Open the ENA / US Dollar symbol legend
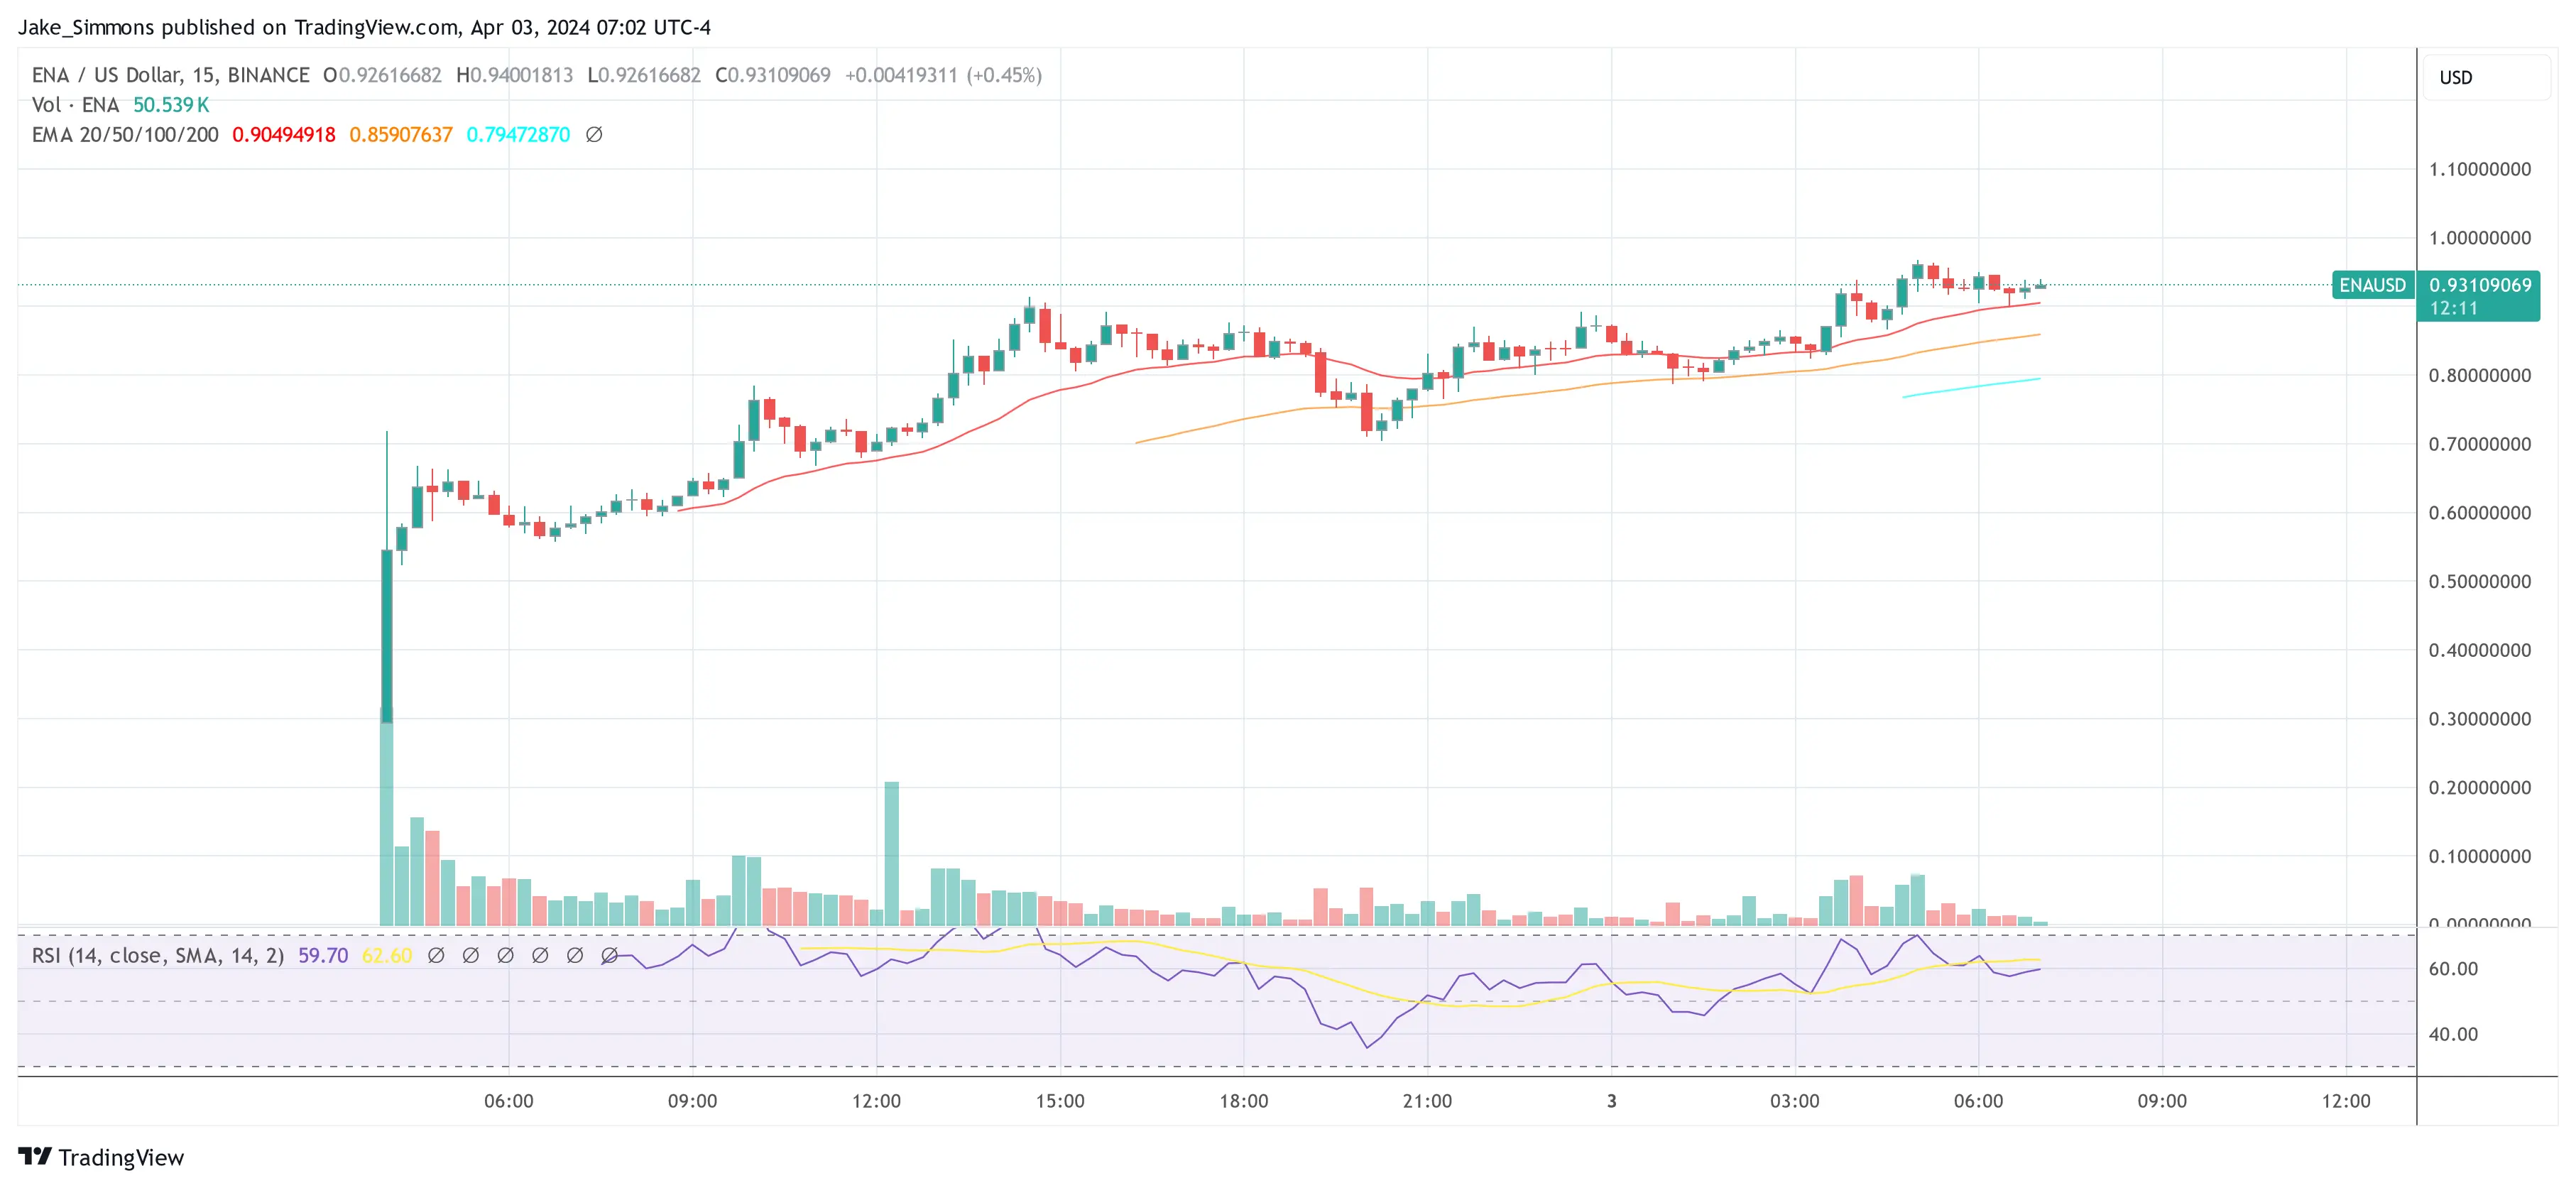2576x1188 pixels. coord(170,75)
